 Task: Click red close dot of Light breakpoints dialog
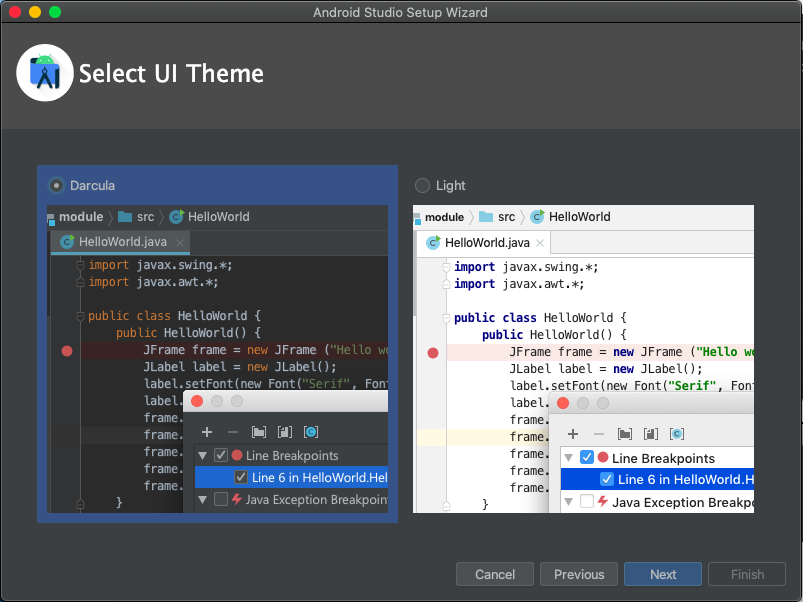(x=563, y=403)
